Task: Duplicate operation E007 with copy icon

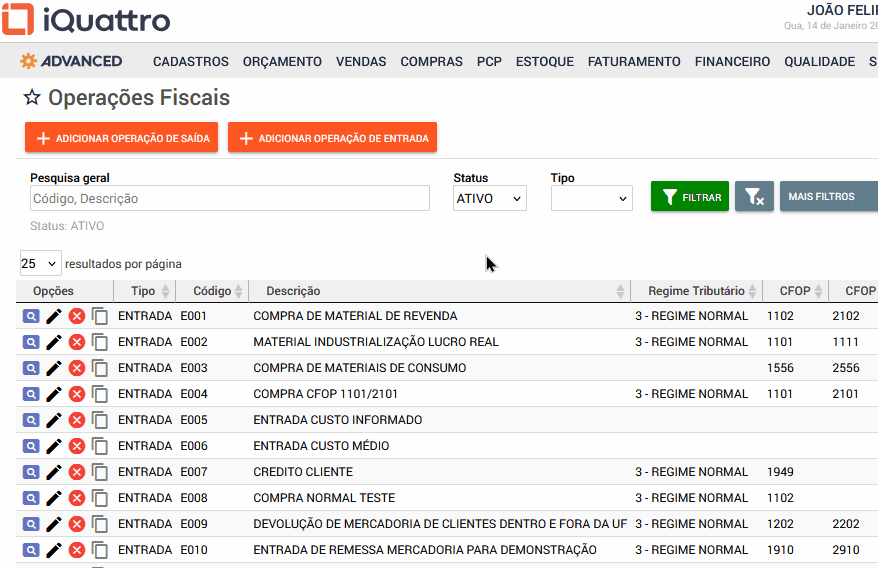Action: coord(100,472)
